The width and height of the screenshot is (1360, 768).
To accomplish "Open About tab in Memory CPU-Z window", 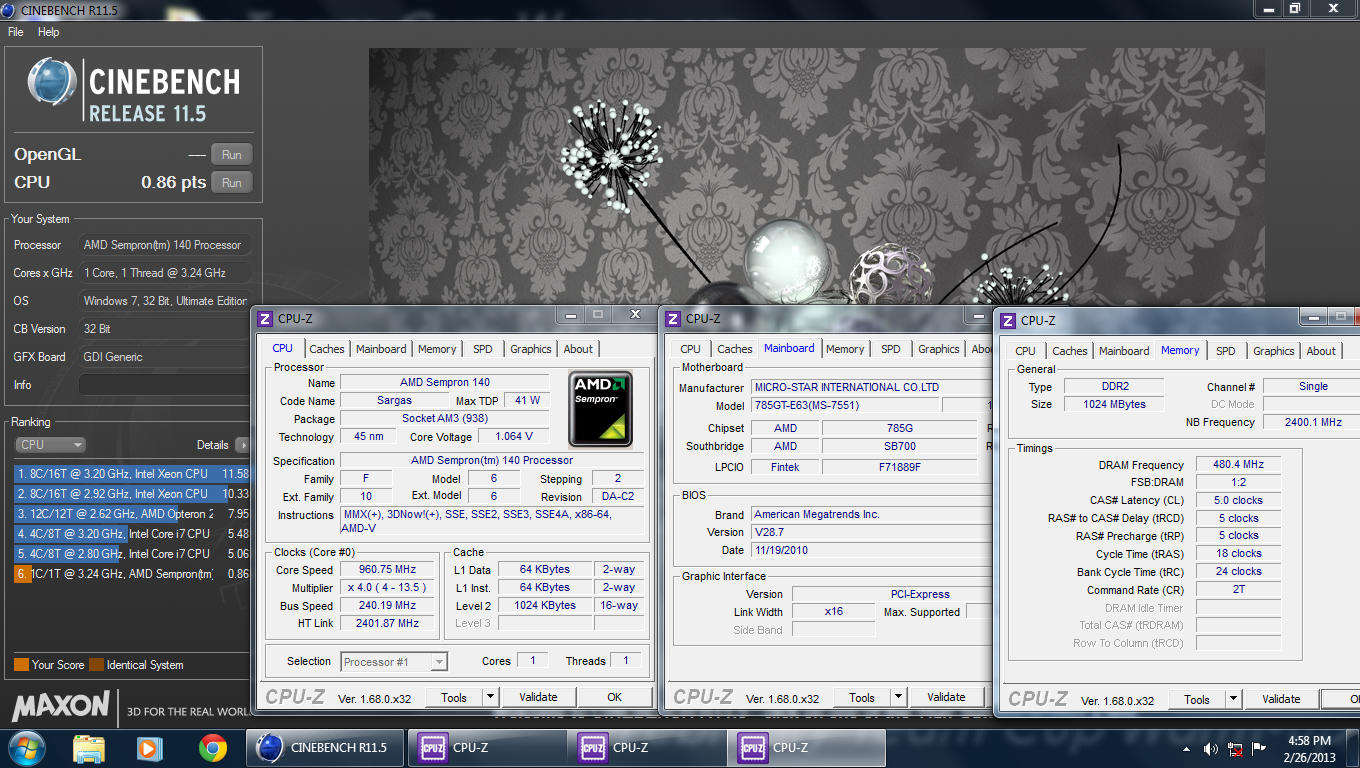I will click(x=1321, y=351).
